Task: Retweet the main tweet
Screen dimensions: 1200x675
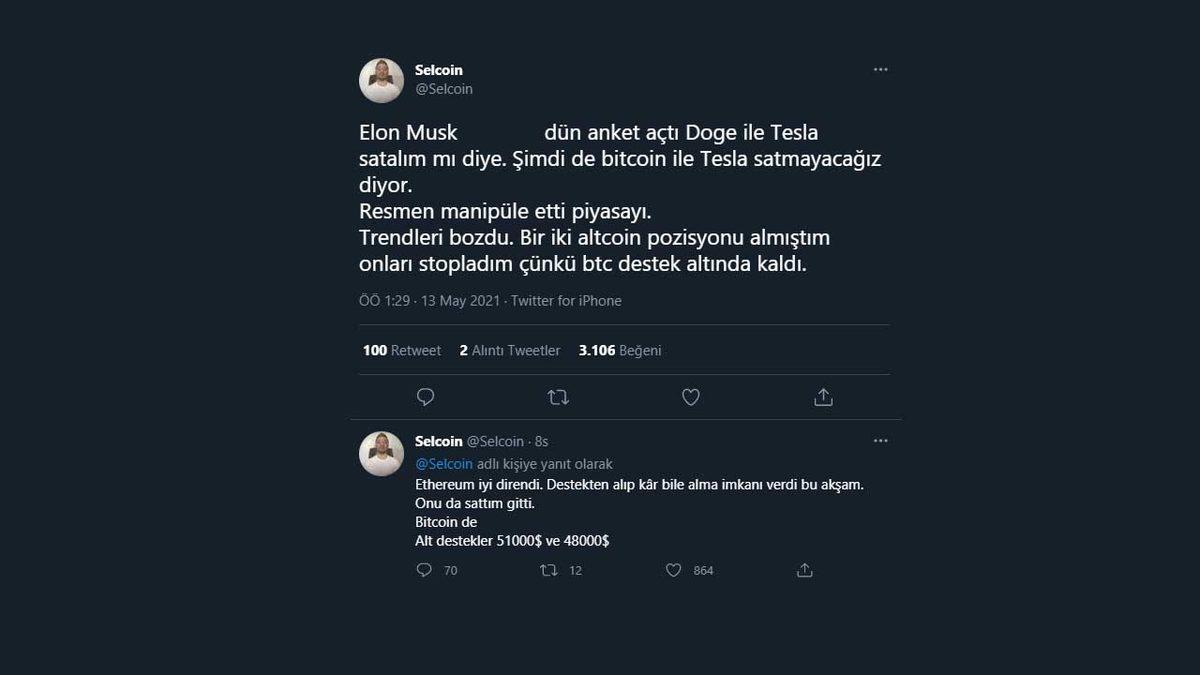Action: pos(557,397)
